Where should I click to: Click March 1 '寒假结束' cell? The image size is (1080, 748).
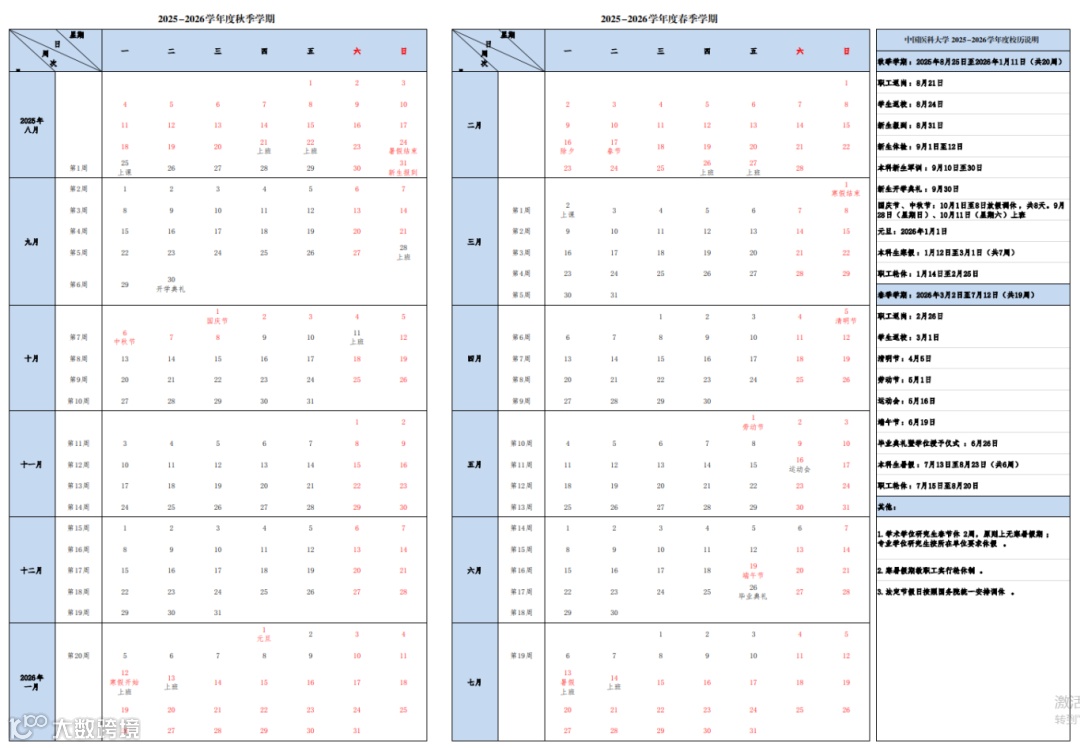pos(846,189)
